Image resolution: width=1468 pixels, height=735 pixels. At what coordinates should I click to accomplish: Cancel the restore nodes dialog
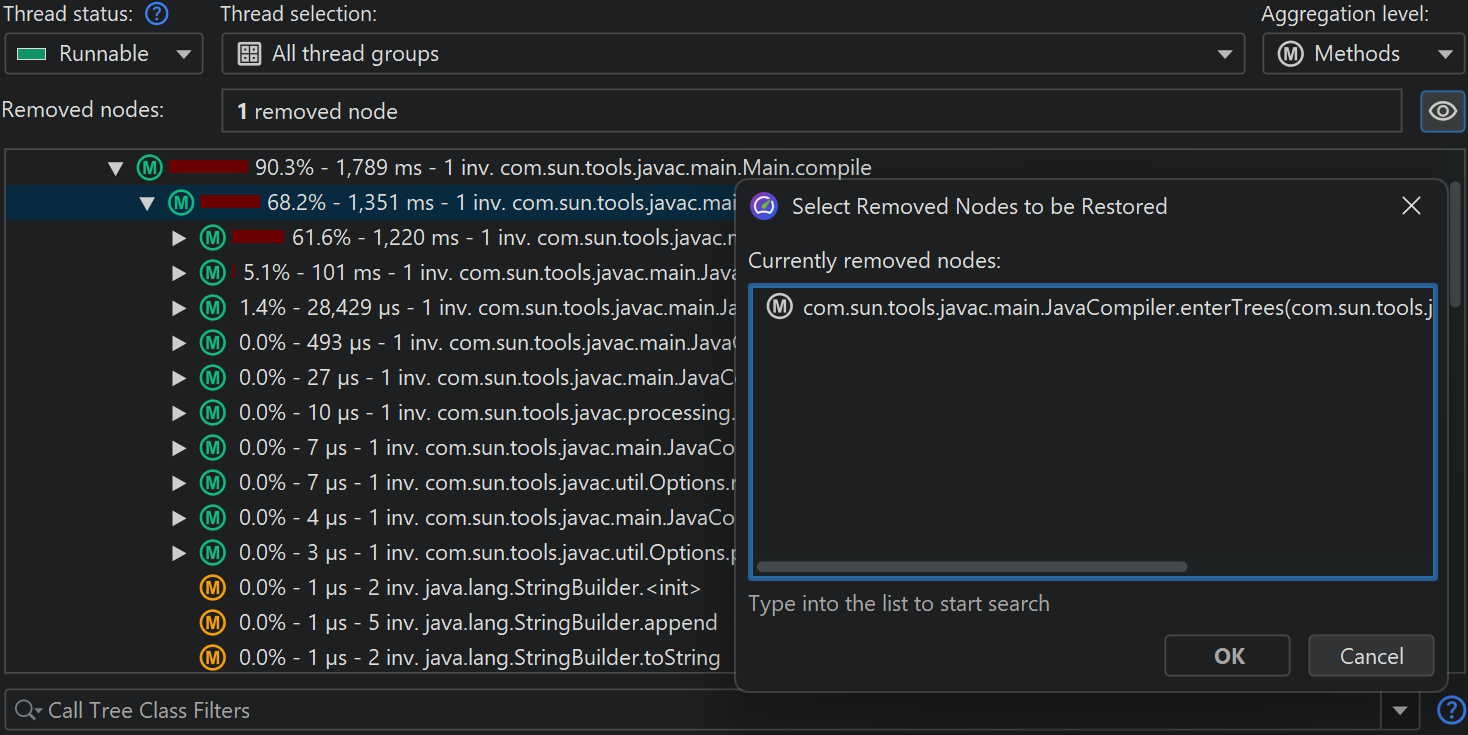coord(1371,656)
